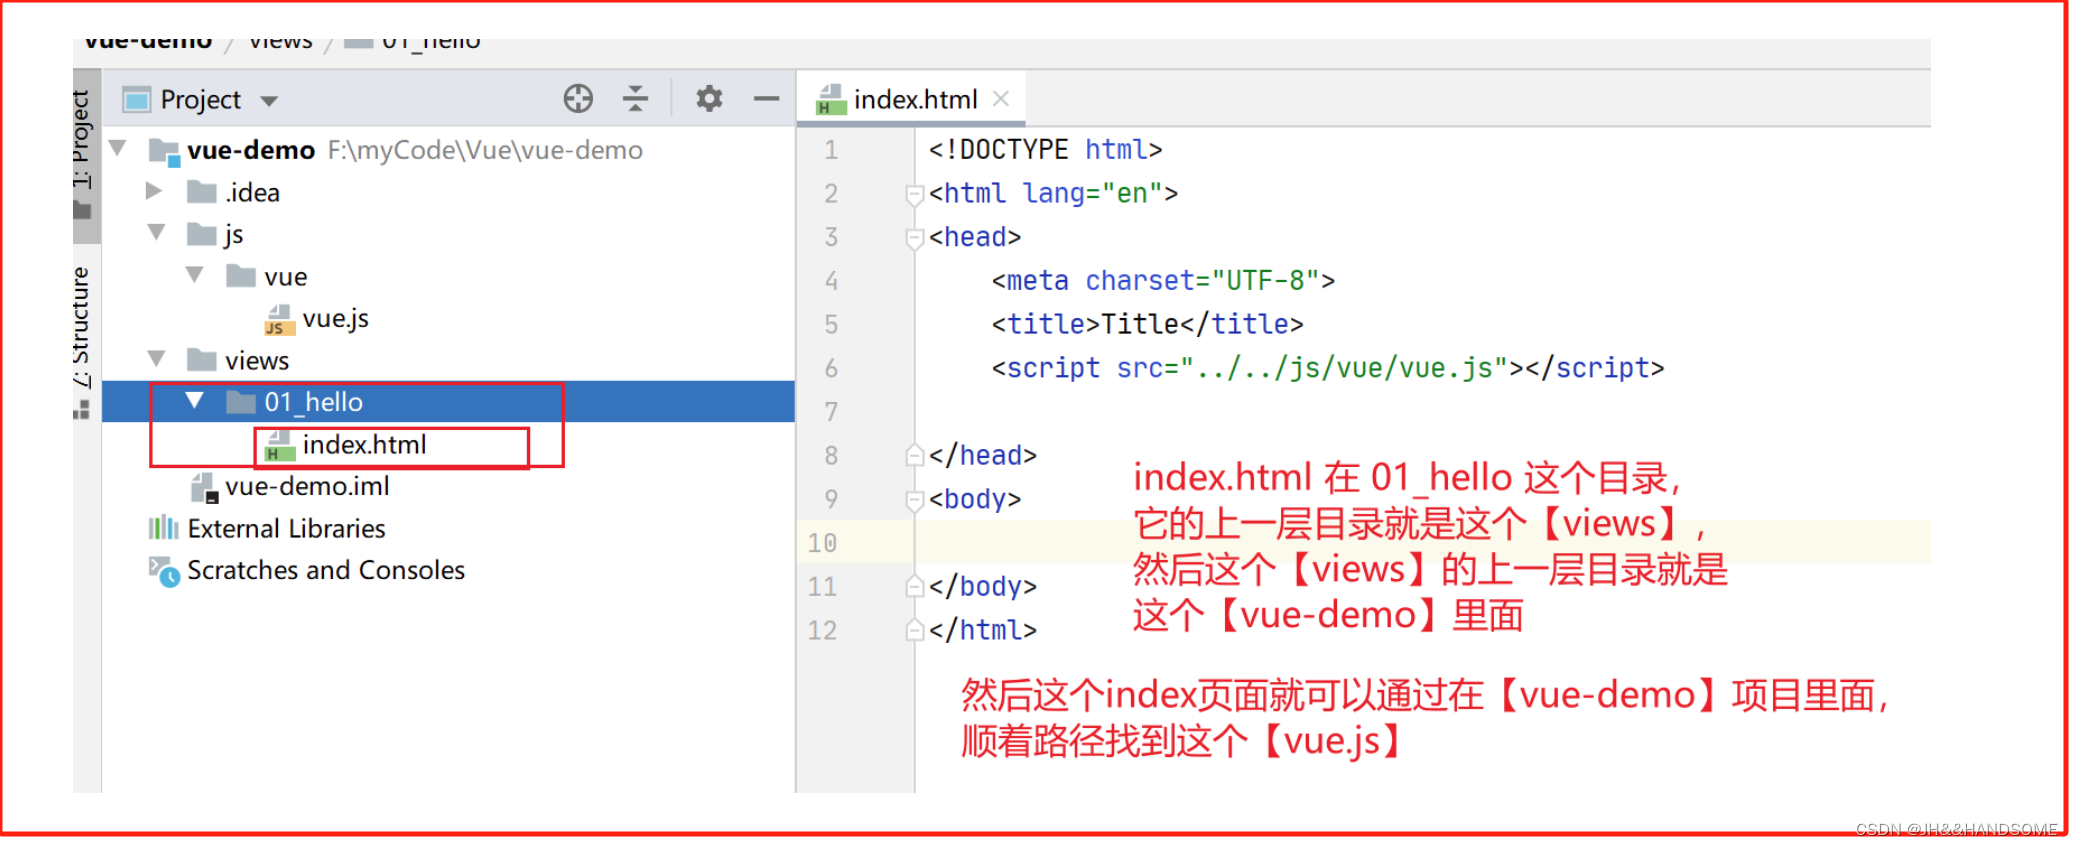Click the vue-demo project folder icon

click(164, 151)
